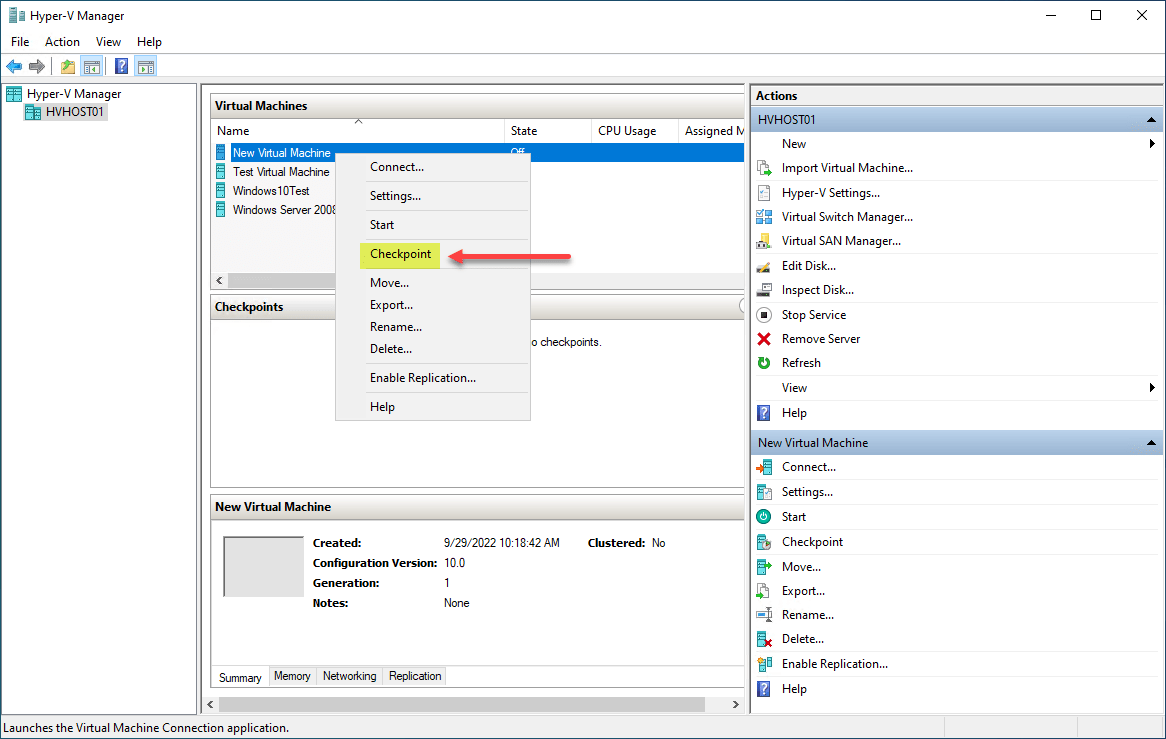Toggle the Show/Hide Action Pane toolbar icon
Viewport: 1166px width, 739px height.
(146, 67)
